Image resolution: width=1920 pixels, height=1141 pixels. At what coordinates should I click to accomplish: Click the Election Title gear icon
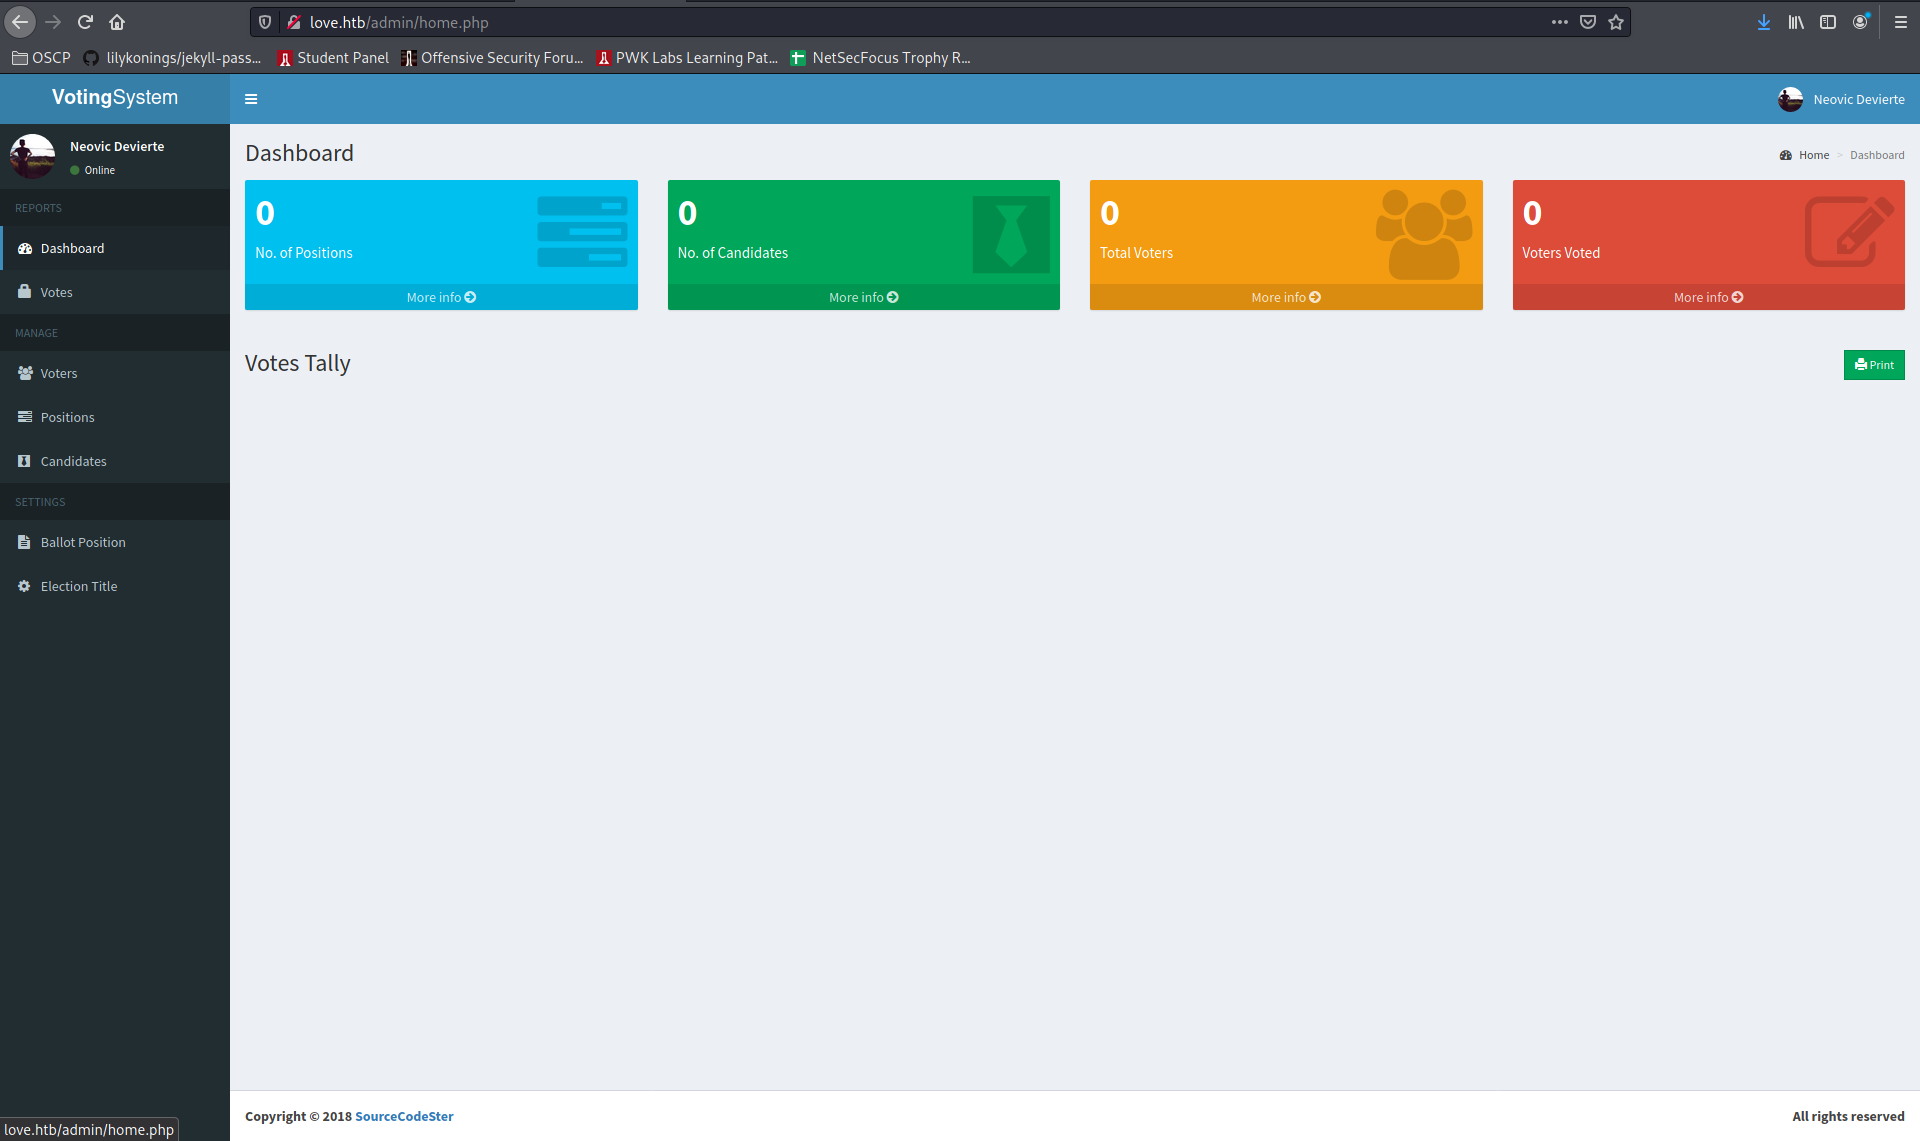click(x=25, y=586)
